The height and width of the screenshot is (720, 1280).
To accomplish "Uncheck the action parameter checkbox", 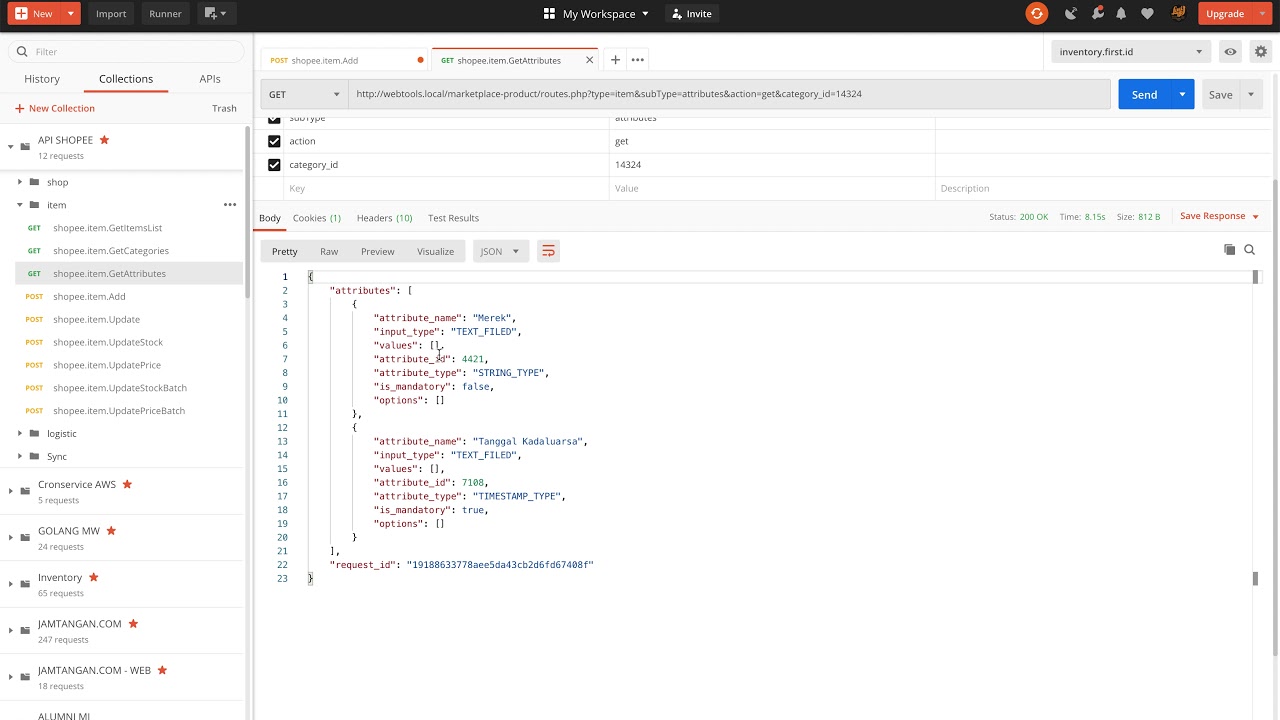I will 274,141.
